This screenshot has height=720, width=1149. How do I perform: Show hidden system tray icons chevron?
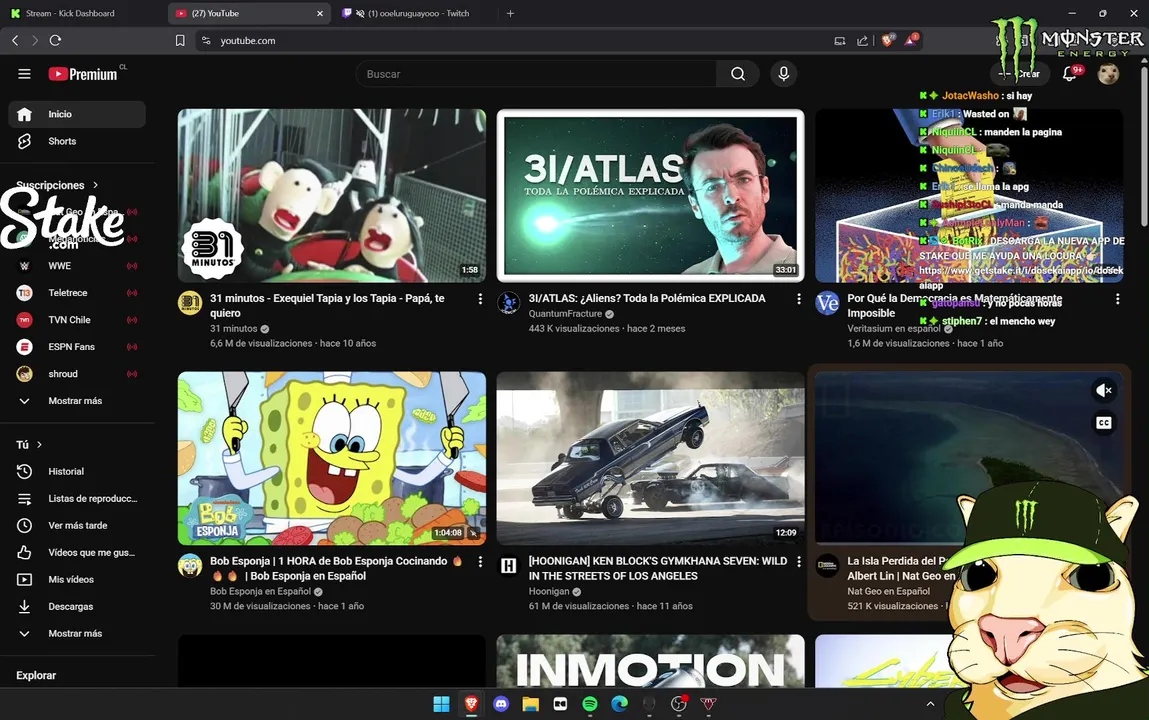coord(930,704)
